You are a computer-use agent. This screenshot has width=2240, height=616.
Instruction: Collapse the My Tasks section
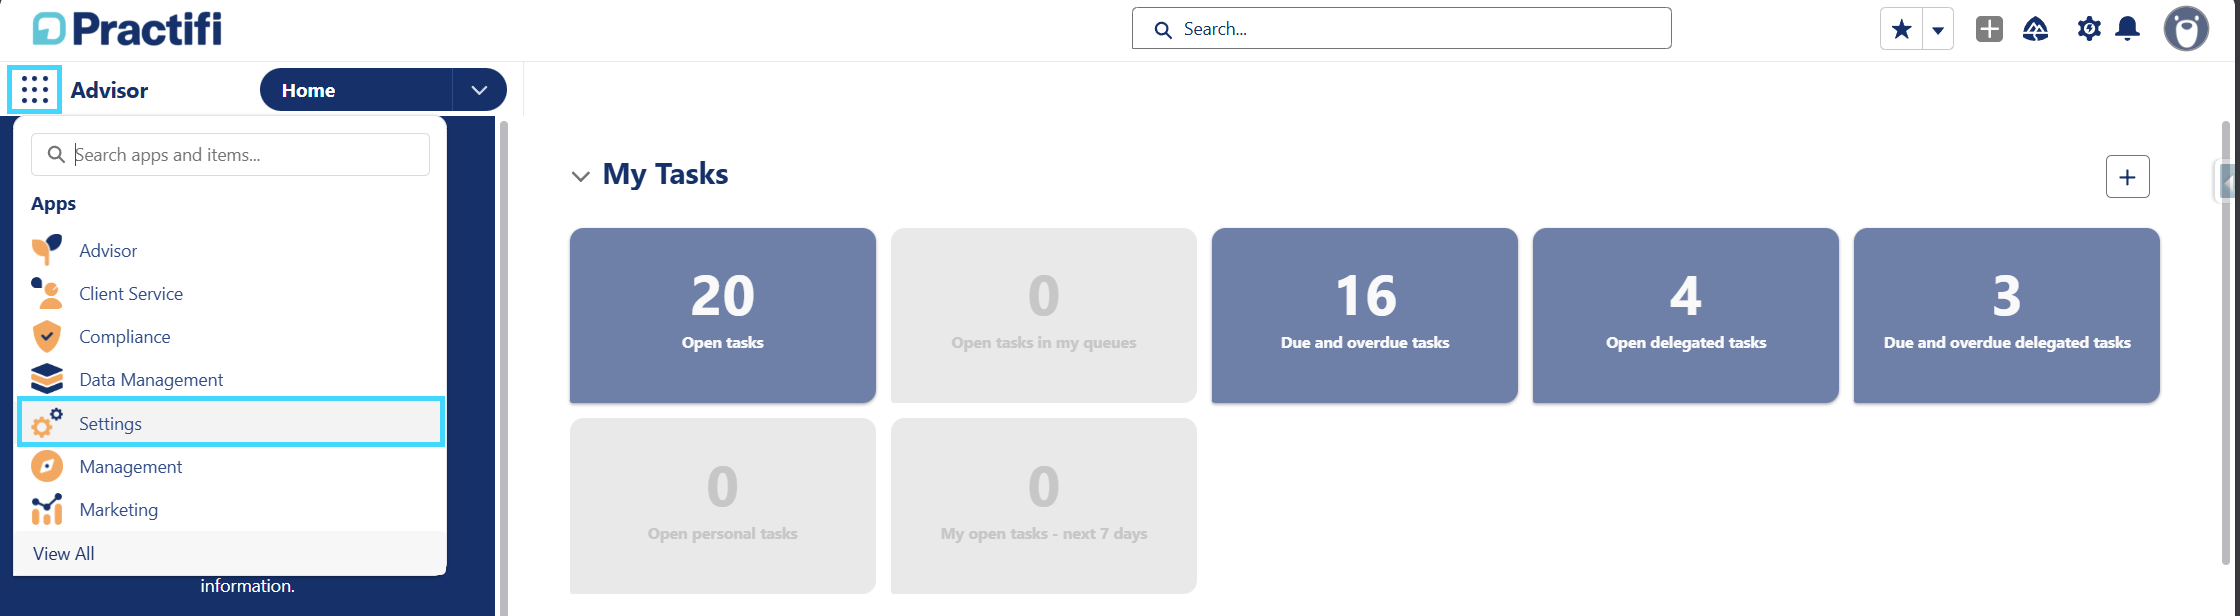(580, 176)
